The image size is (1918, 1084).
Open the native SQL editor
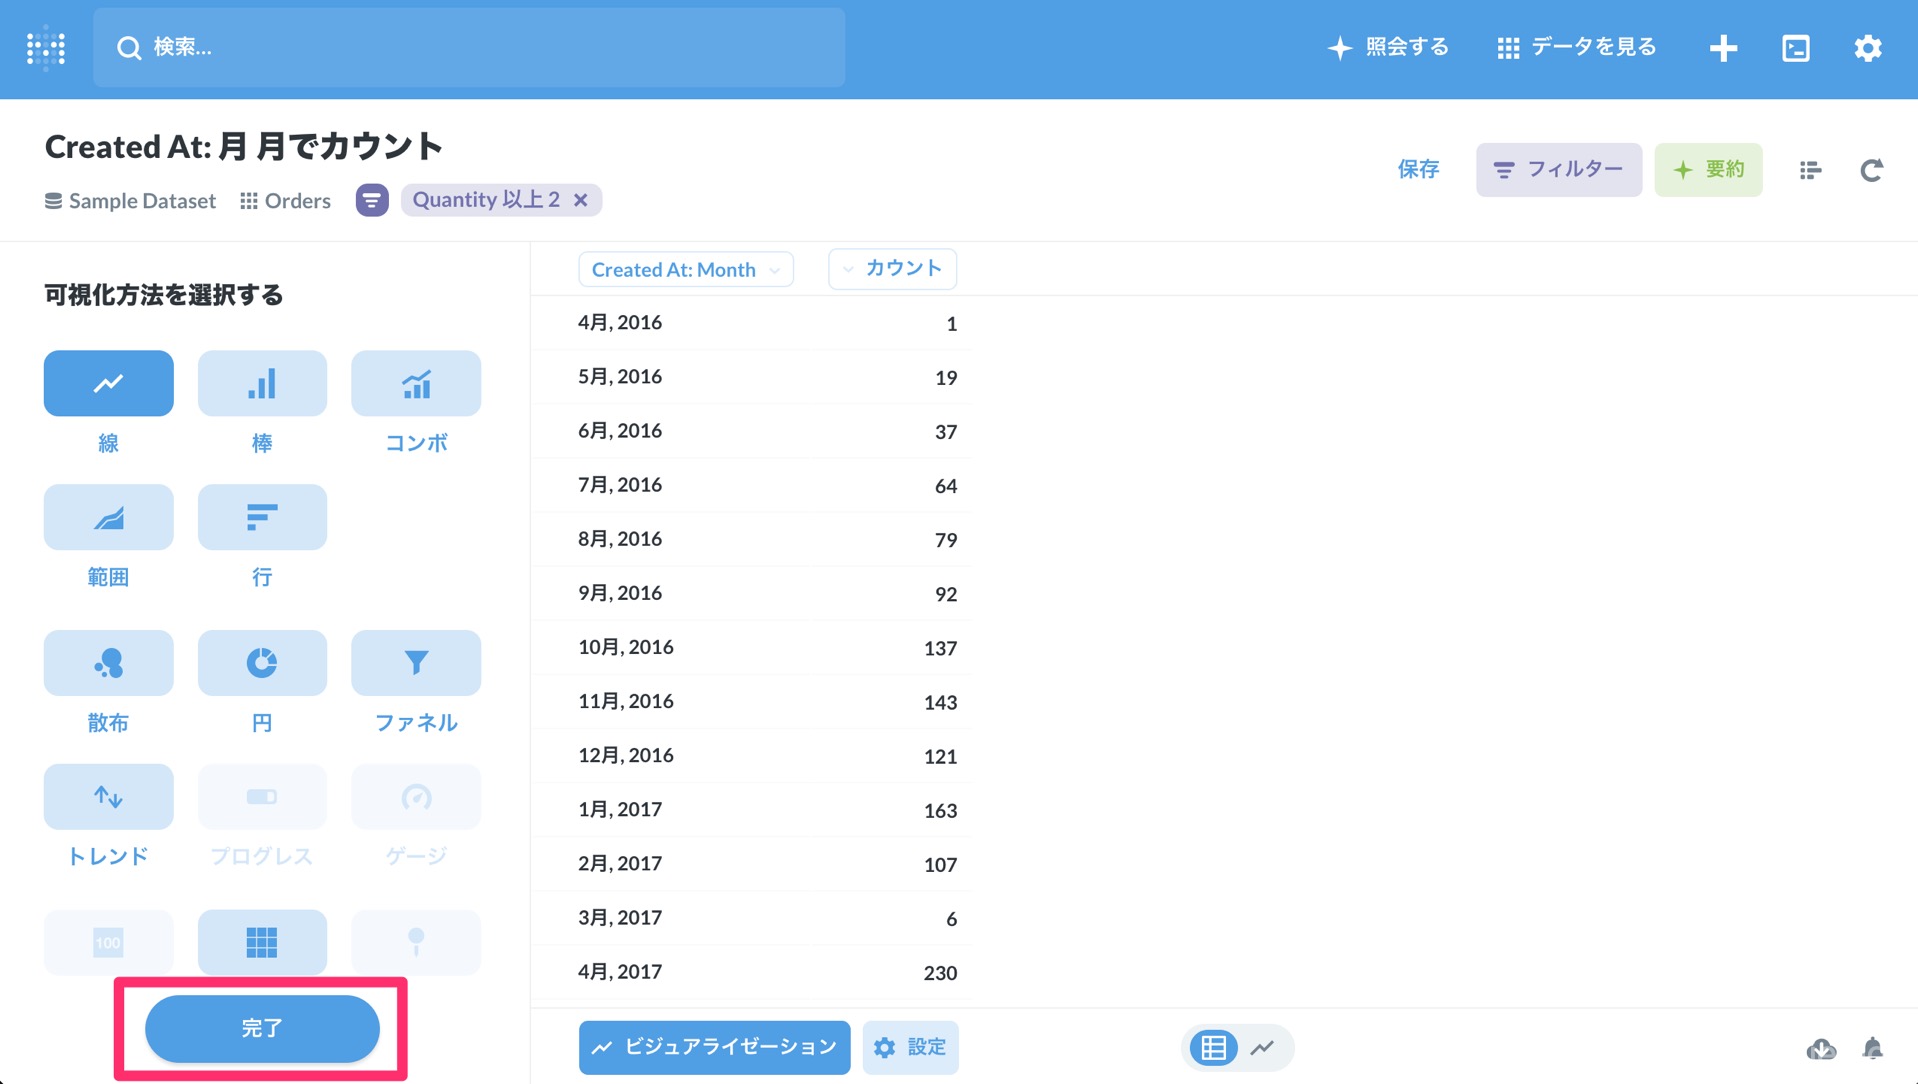click(x=1795, y=47)
